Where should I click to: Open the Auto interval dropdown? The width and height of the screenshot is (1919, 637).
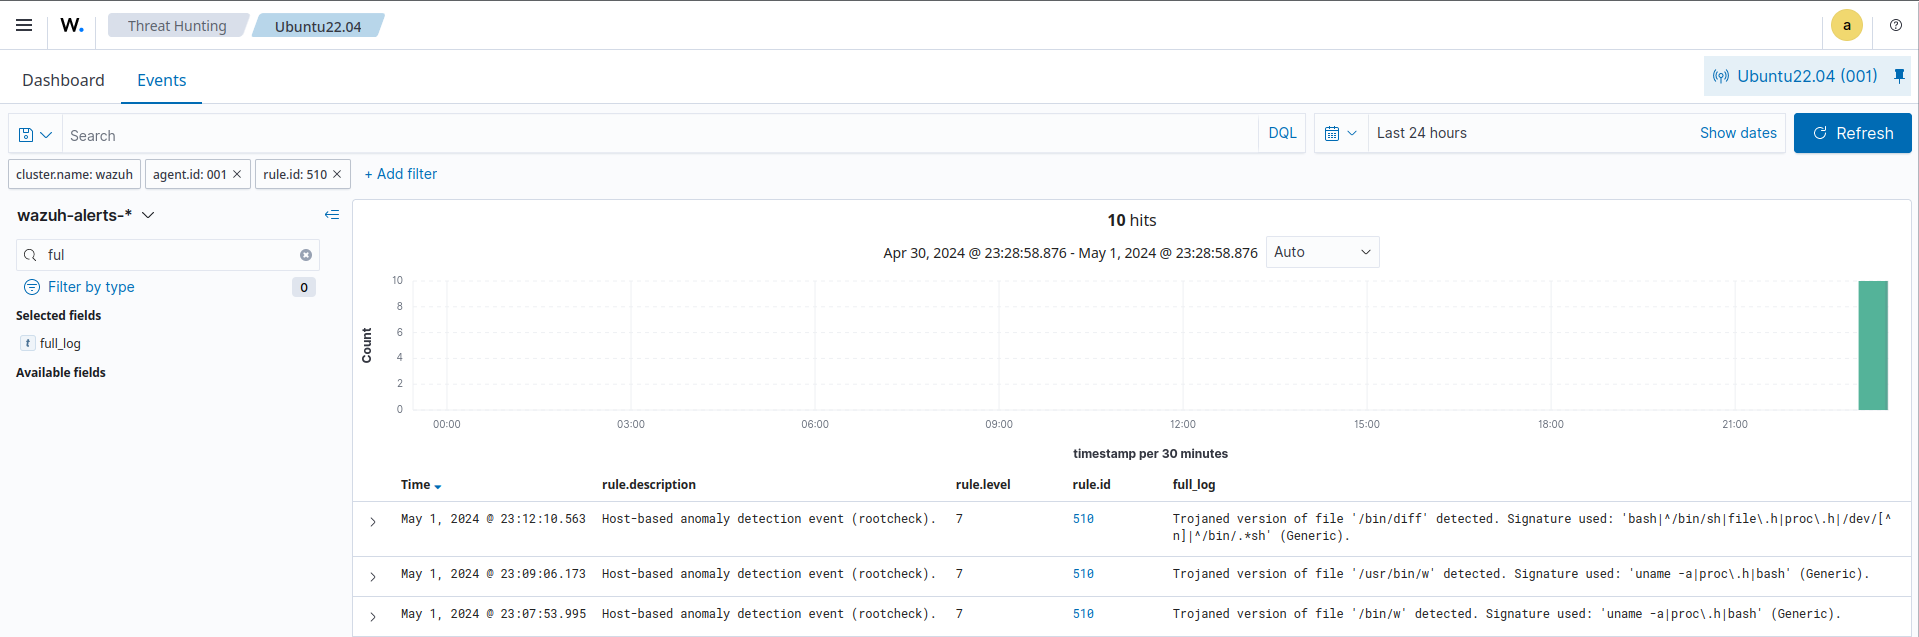(1321, 252)
